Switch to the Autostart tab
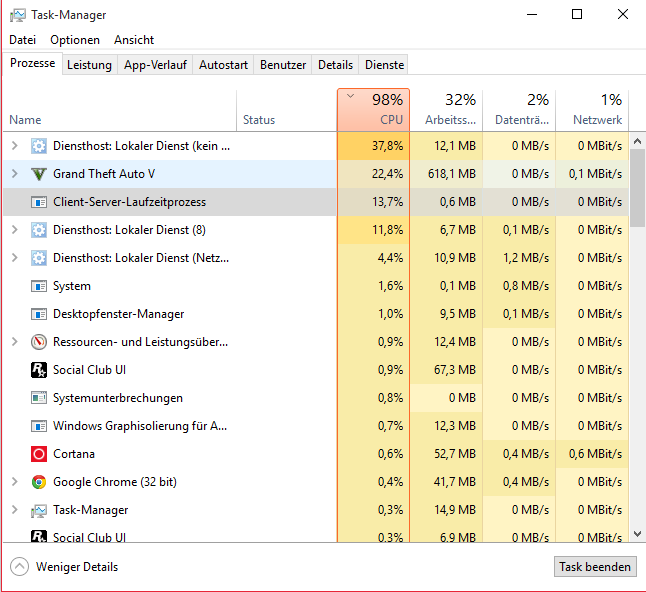The image size is (646, 592). pos(223,65)
